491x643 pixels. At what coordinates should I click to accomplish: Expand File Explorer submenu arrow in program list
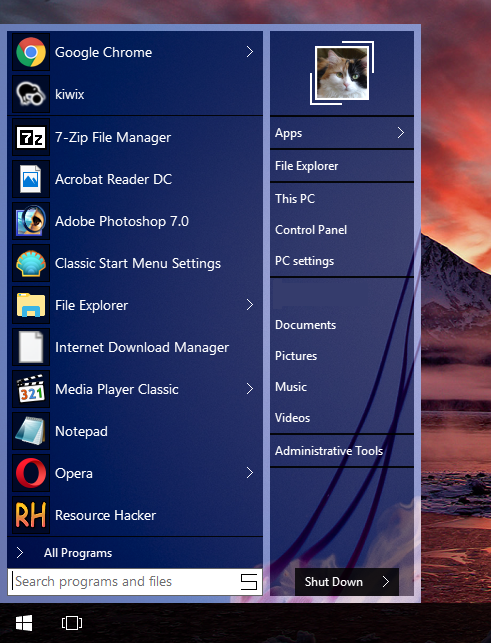(249, 305)
